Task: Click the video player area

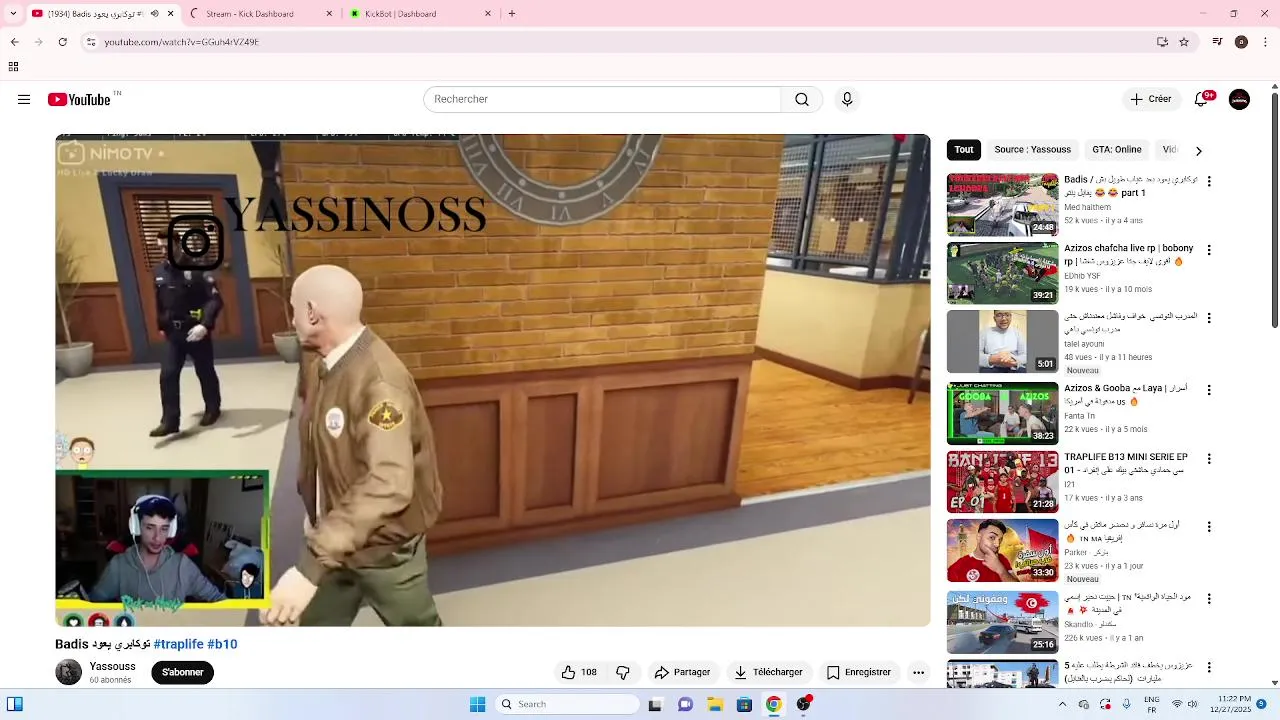Action: (x=492, y=380)
